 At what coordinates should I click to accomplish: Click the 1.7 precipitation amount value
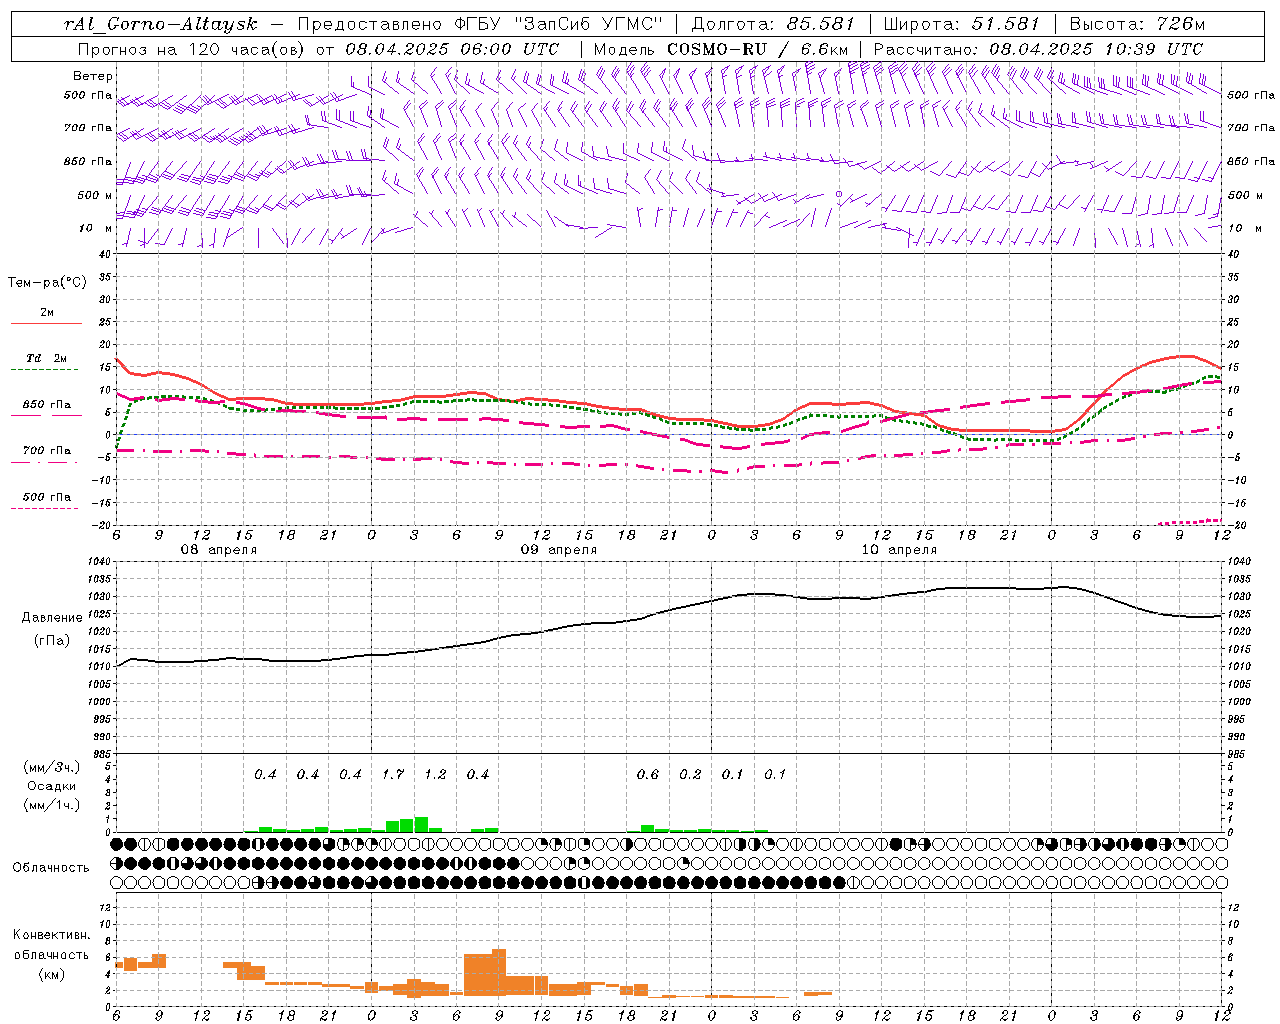click(x=393, y=774)
